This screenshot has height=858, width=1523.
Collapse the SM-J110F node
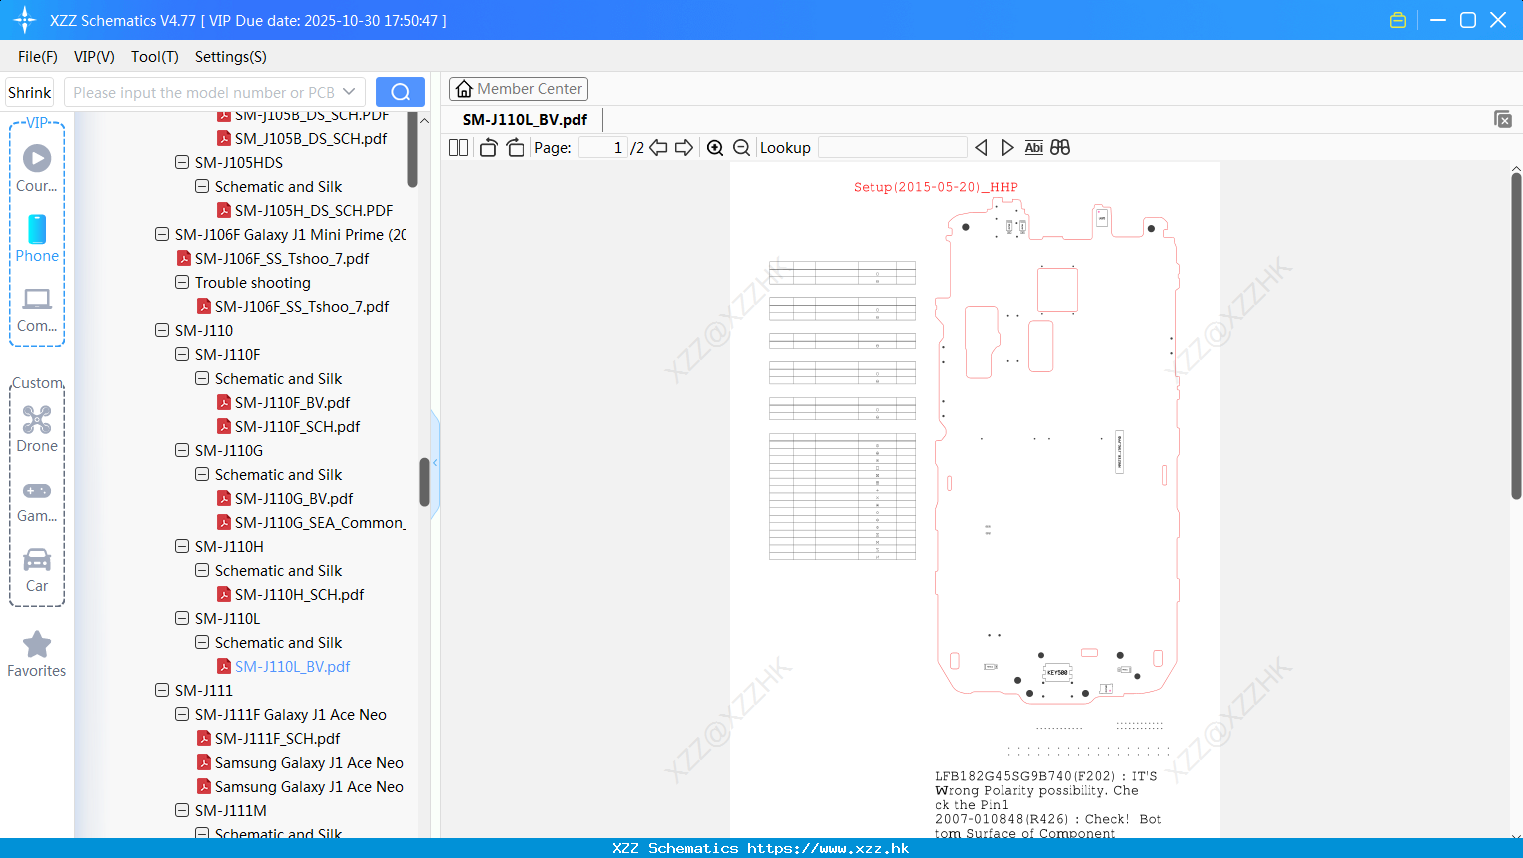tap(182, 354)
